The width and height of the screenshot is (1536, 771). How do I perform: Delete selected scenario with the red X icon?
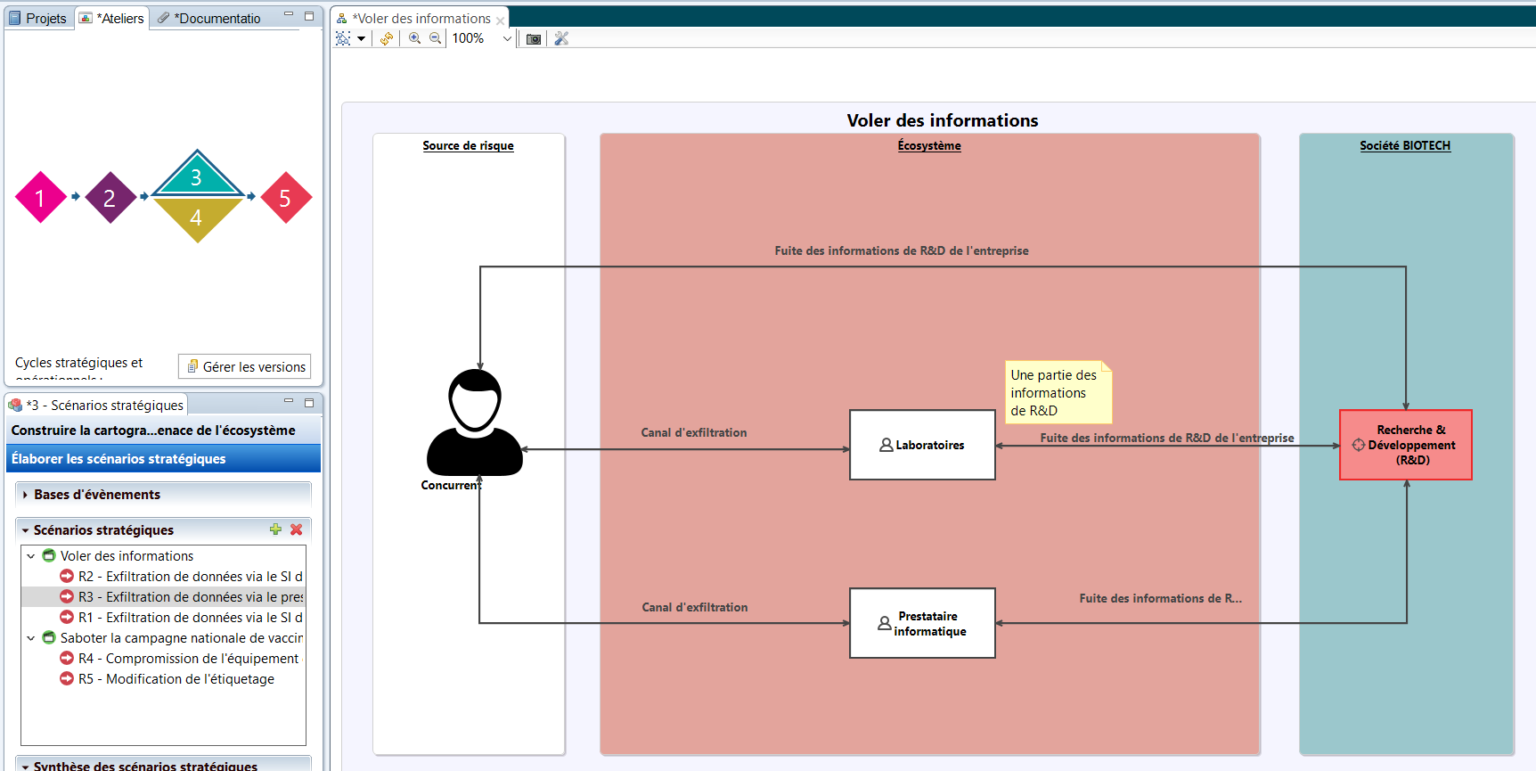pyautogui.click(x=296, y=529)
